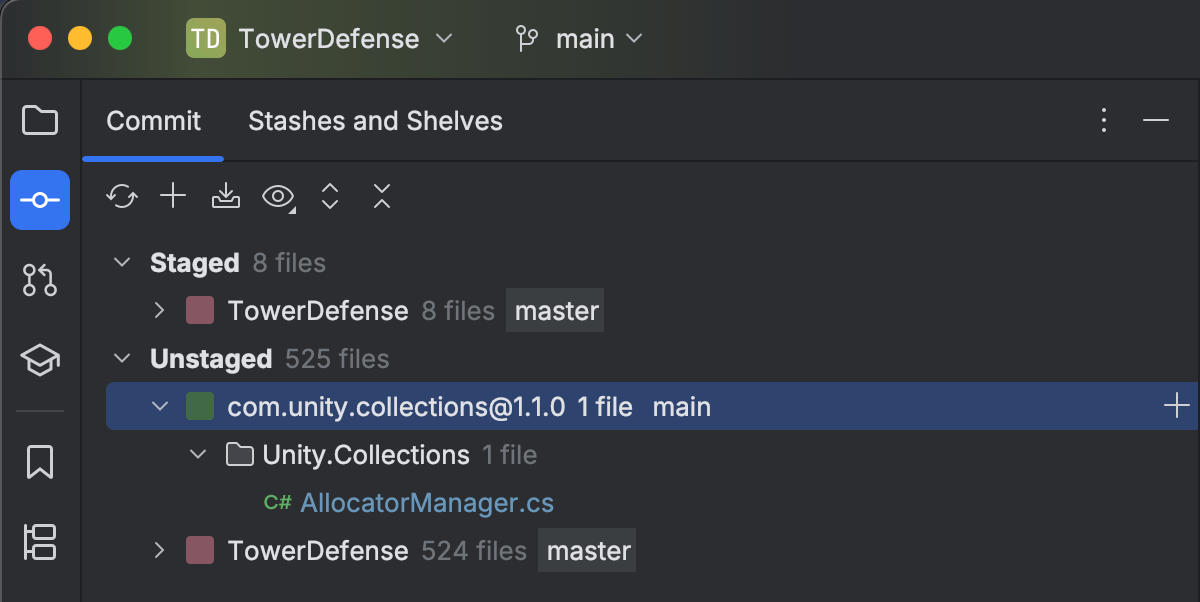The width and height of the screenshot is (1200, 602).
Task: Open the Project folder tool window
Action: pyautogui.click(x=40, y=120)
